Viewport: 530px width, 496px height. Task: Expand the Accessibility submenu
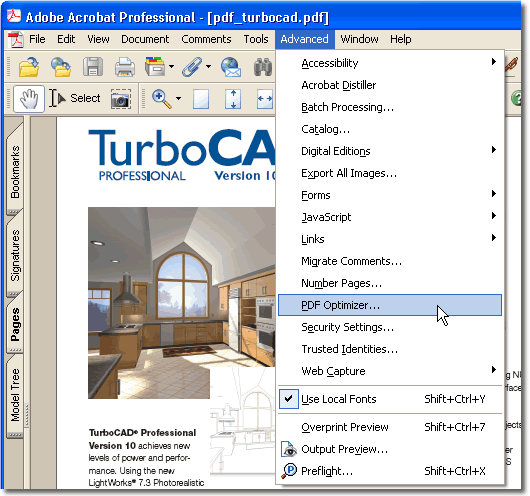tap(390, 63)
